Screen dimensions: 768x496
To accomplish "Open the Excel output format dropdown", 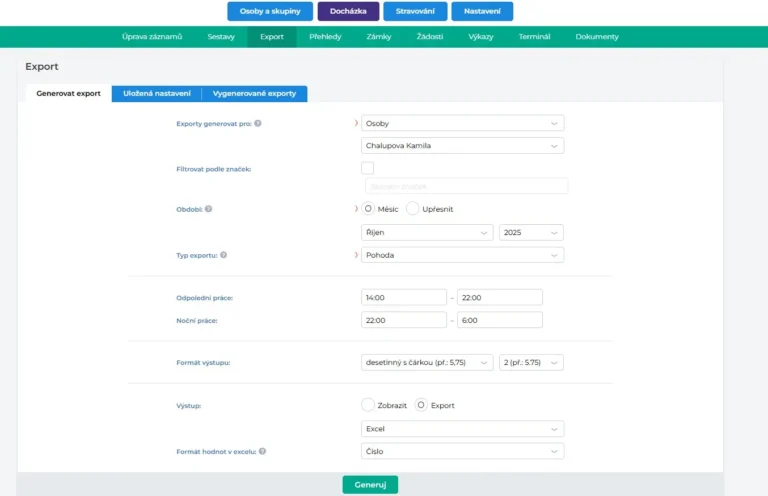I will pyautogui.click(x=462, y=429).
